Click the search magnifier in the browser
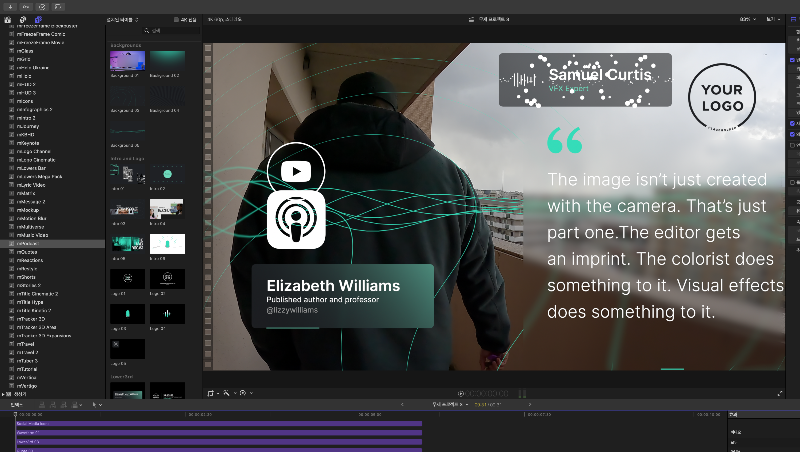Viewport: 800px width, 452px height. point(146,31)
